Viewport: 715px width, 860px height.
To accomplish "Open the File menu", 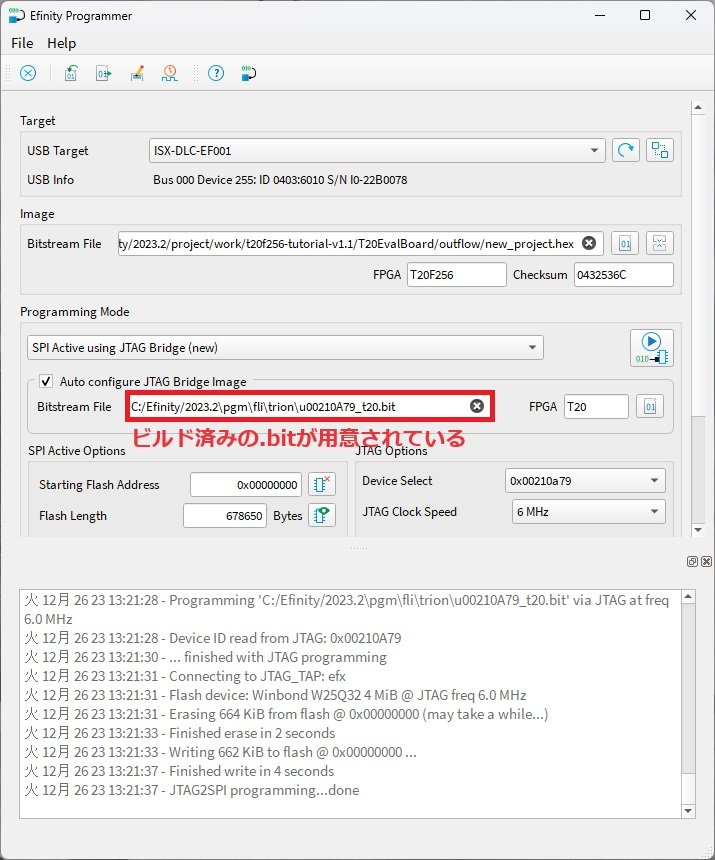I will tap(22, 43).
